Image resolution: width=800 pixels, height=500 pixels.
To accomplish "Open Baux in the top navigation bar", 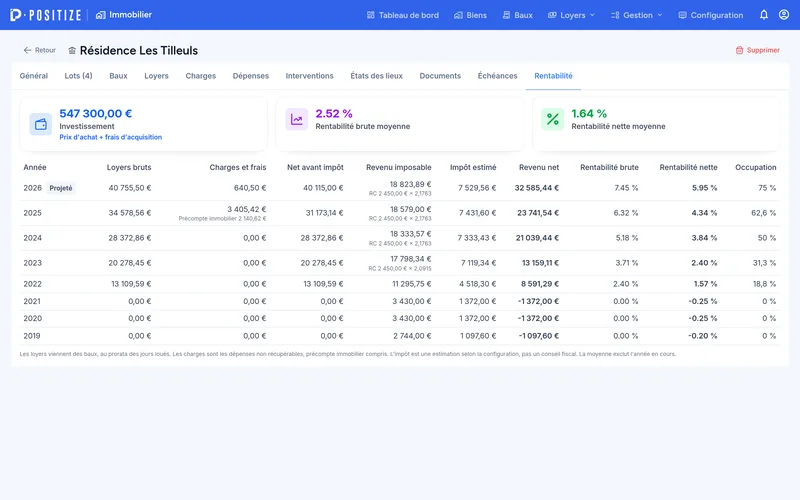I will click(x=517, y=15).
